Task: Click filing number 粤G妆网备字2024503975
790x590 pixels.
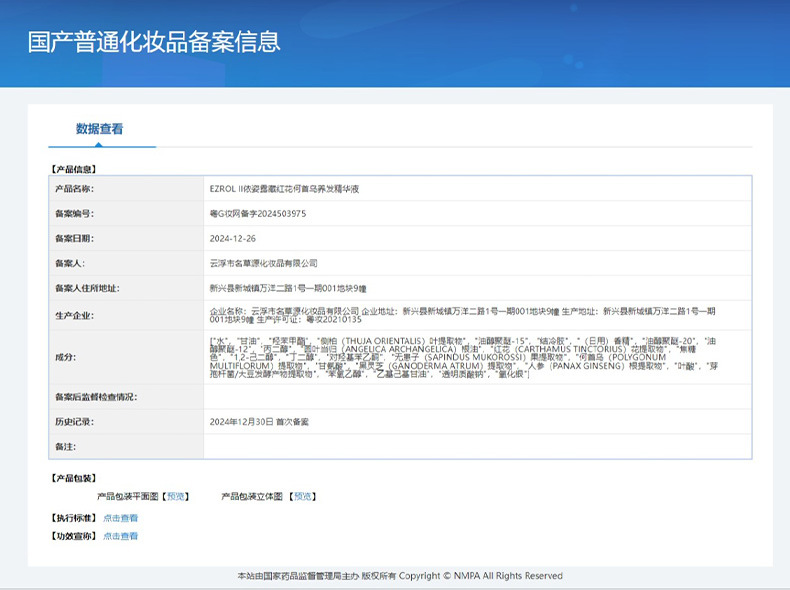Action: click(257, 214)
